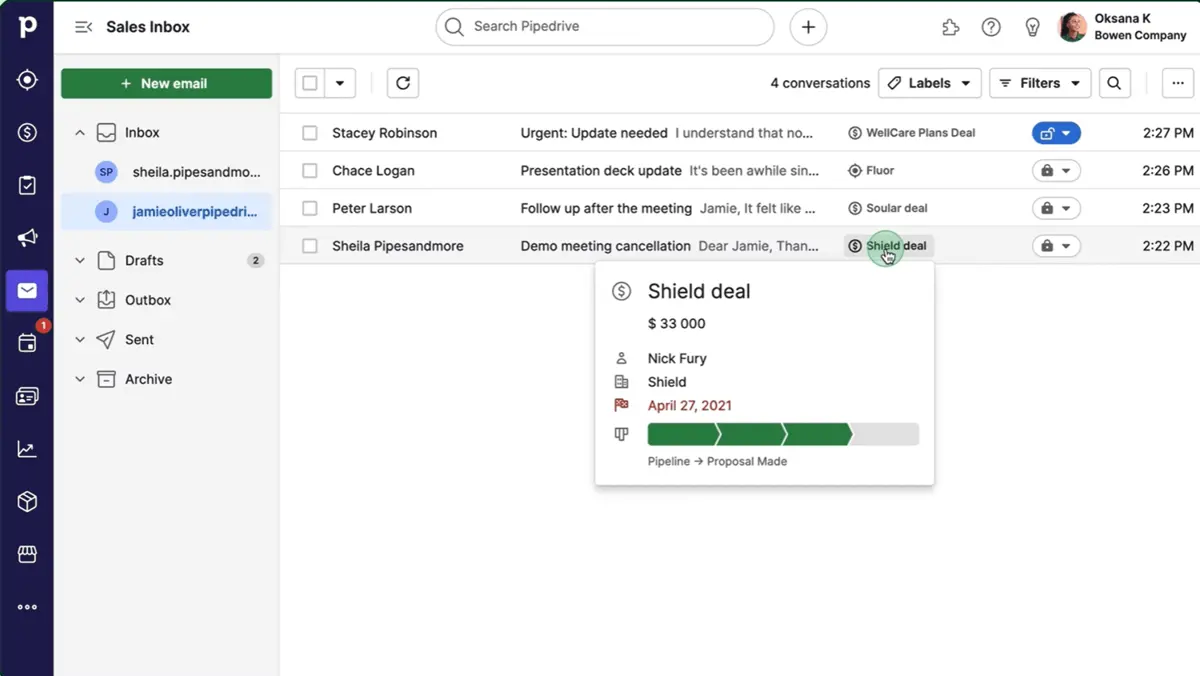Open Follow up after the meeting email
Image resolution: width=1200 pixels, height=676 pixels.
(x=606, y=208)
